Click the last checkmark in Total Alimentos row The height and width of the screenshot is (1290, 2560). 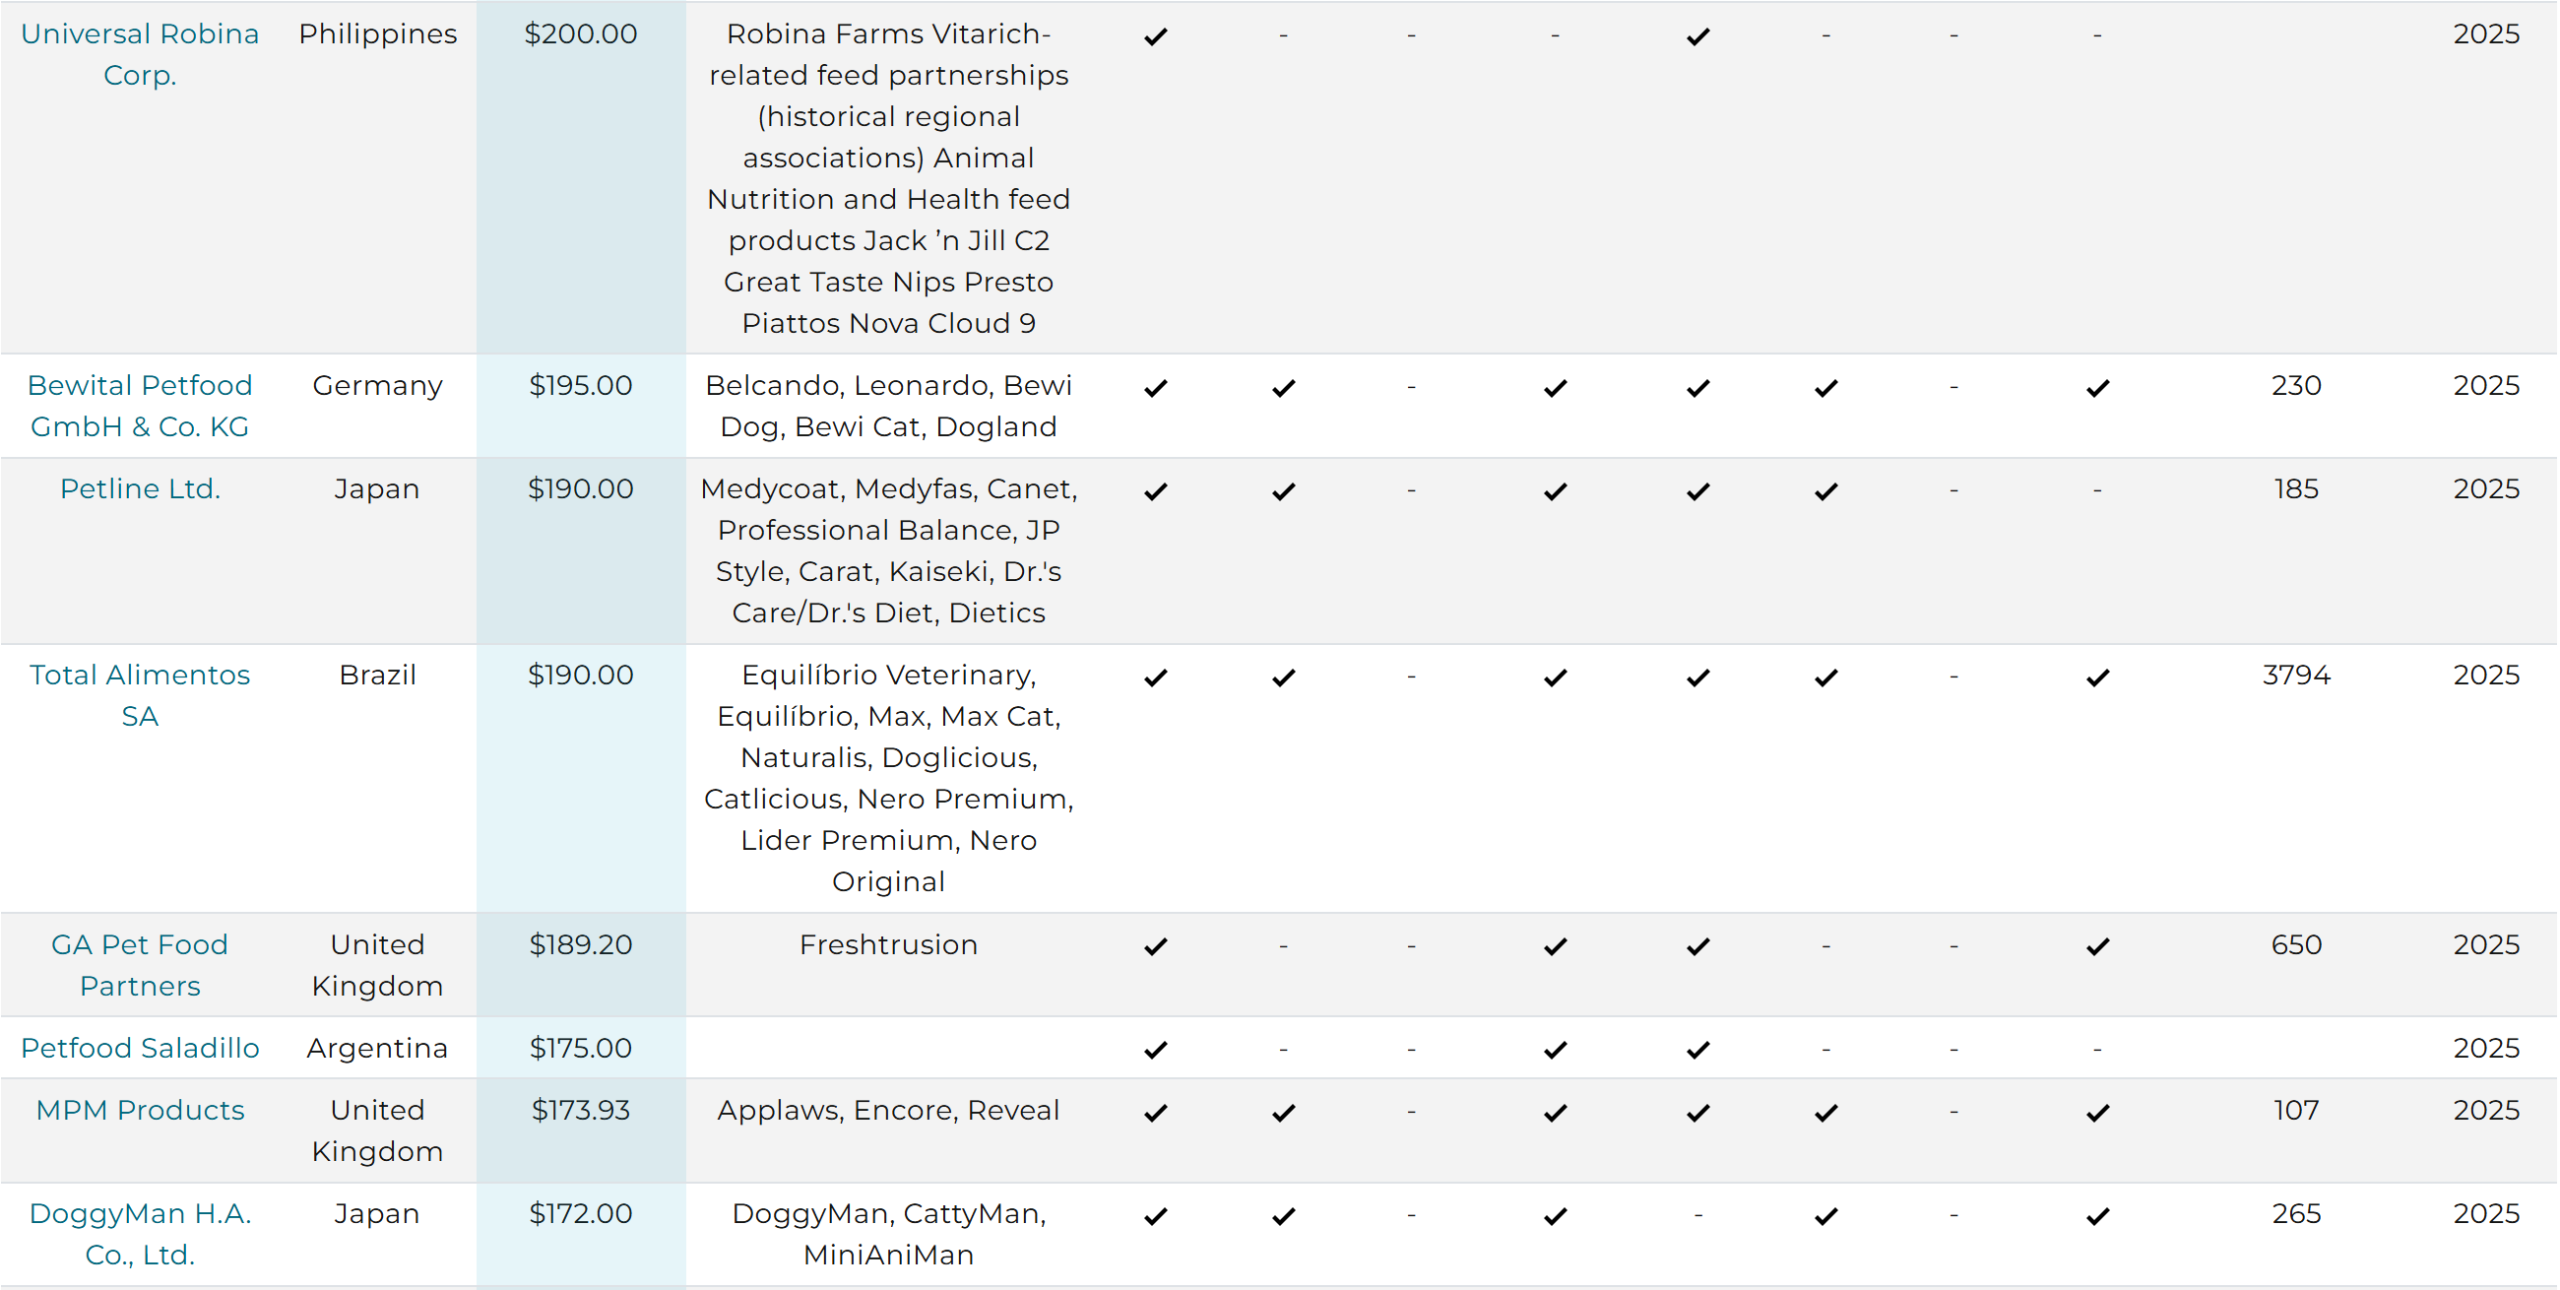point(2098,678)
